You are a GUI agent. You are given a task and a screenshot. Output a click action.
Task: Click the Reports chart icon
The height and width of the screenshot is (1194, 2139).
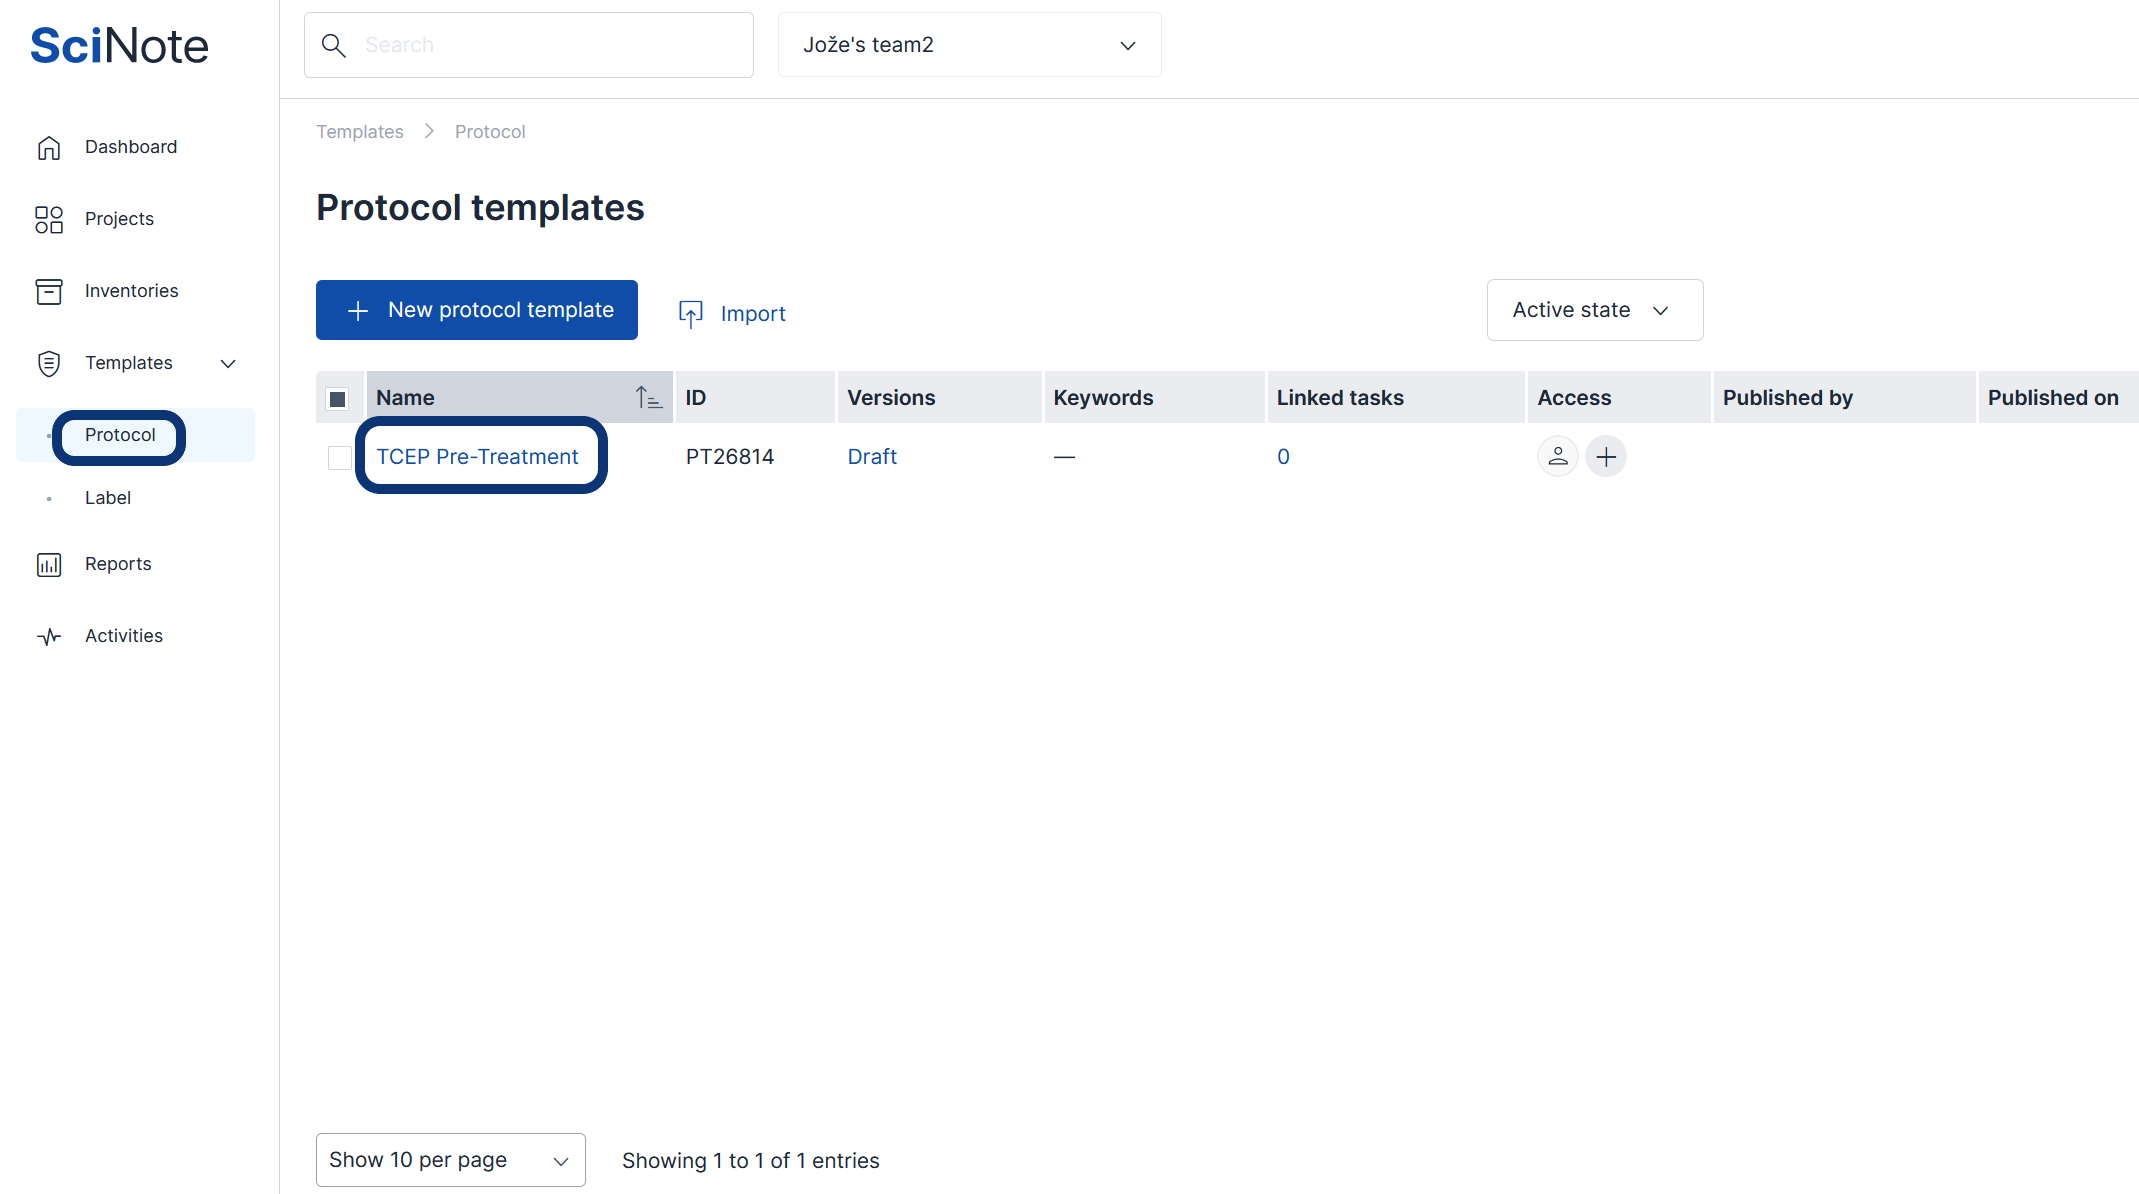(x=49, y=564)
